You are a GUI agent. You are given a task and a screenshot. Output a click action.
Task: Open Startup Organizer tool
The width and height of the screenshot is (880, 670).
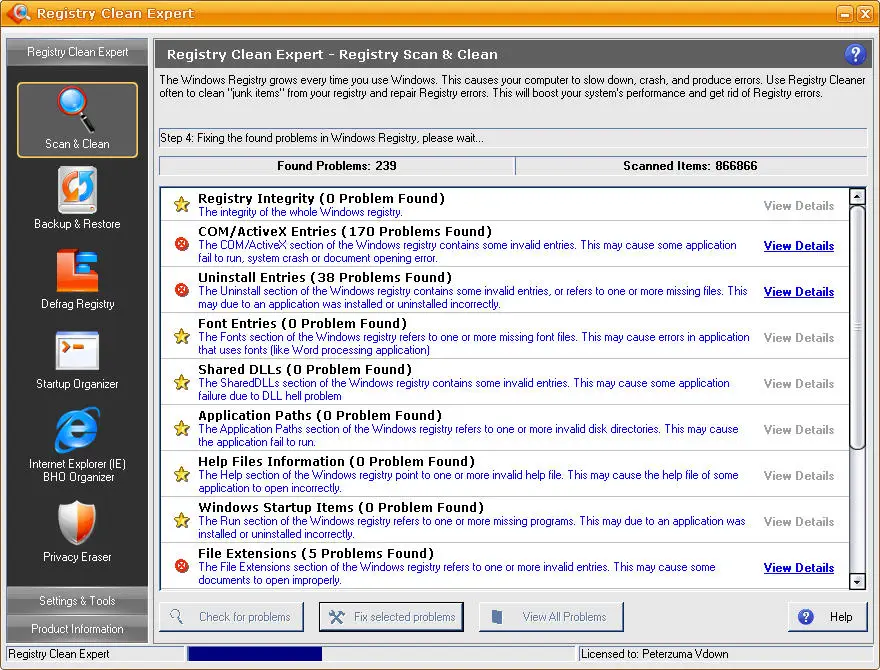pyautogui.click(x=77, y=359)
